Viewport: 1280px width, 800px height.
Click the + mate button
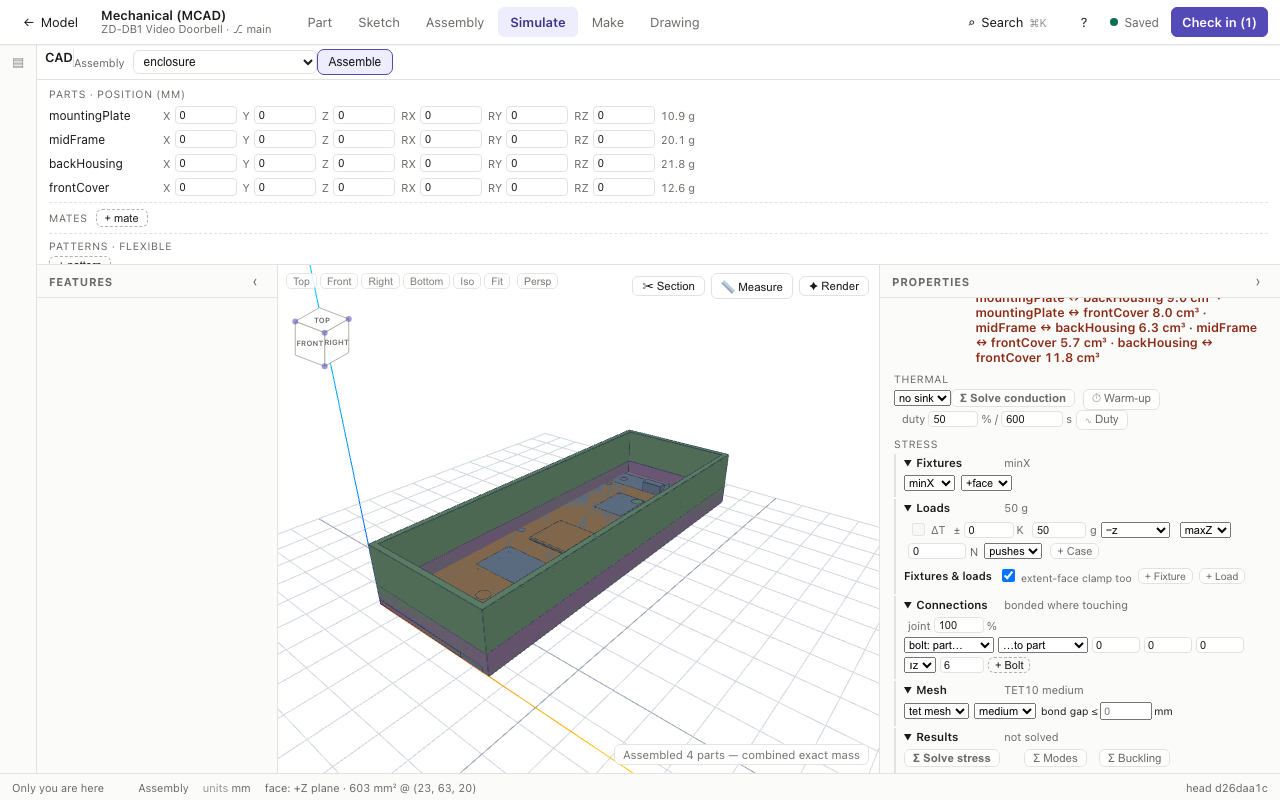122,218
